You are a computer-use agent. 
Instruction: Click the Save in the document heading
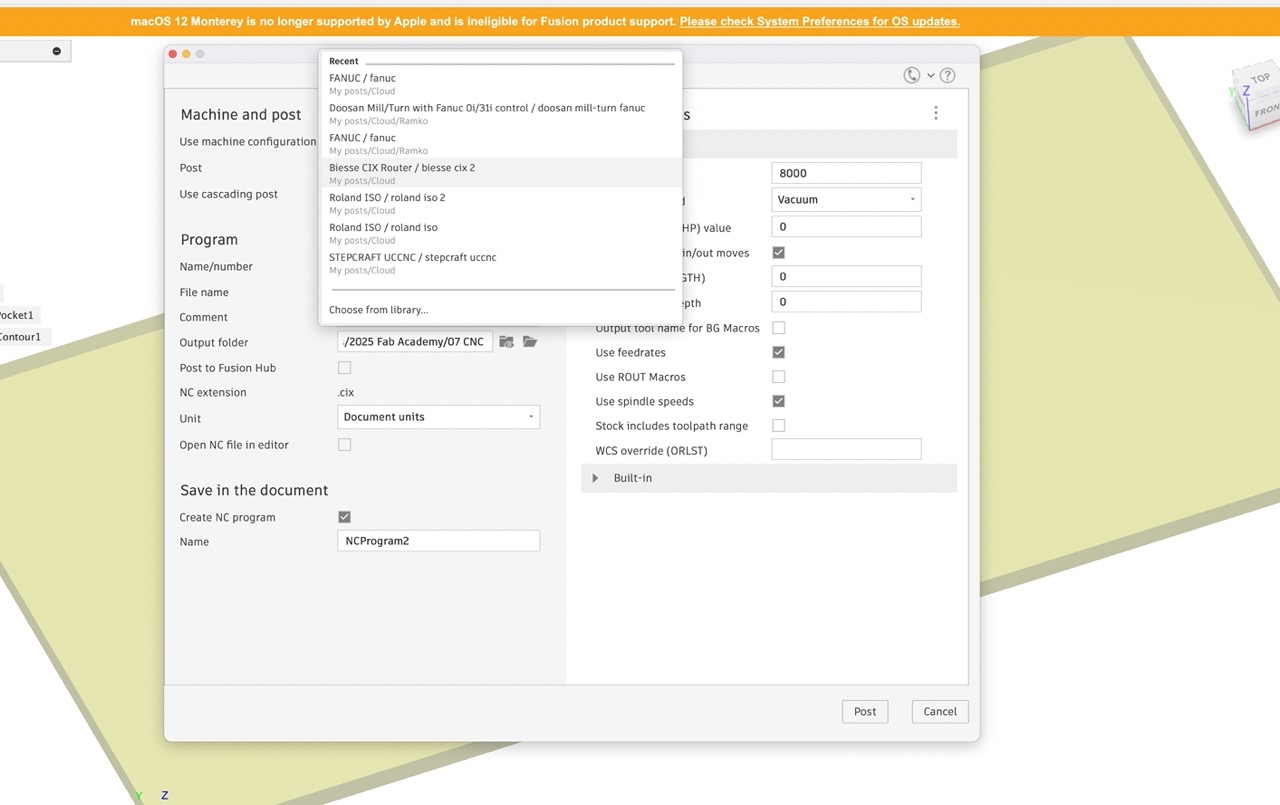point(254,490)
